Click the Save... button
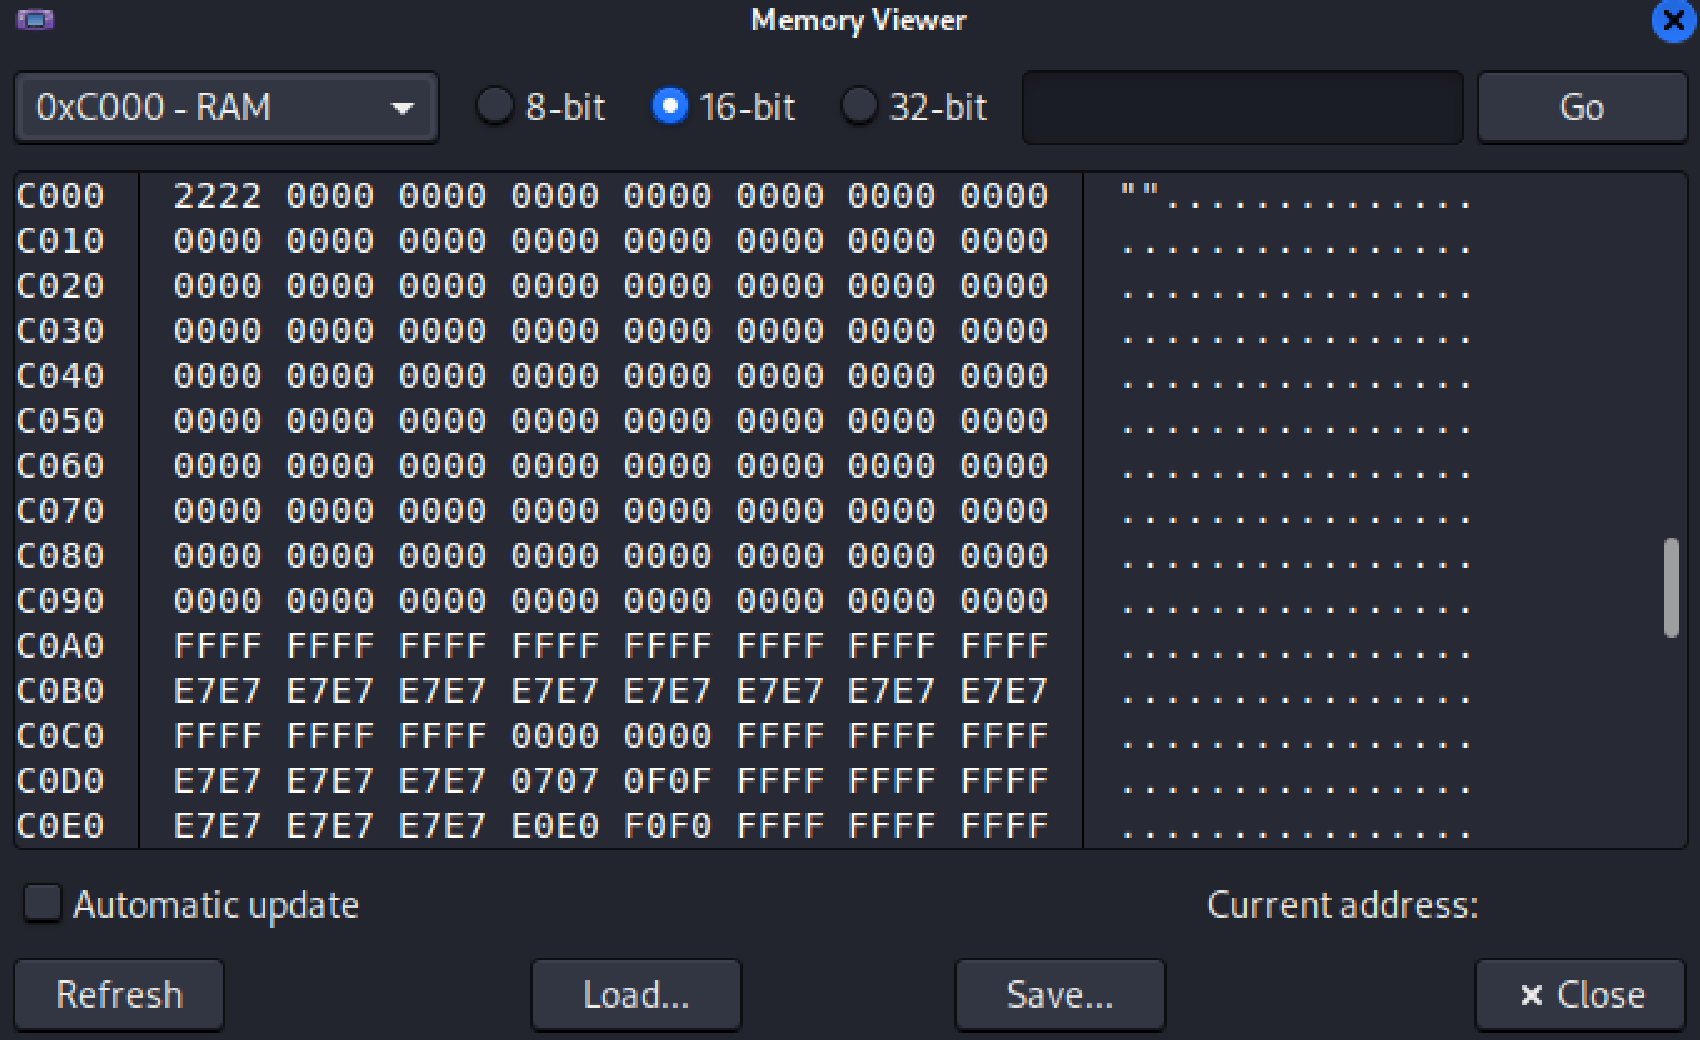 click(1060, 995)
